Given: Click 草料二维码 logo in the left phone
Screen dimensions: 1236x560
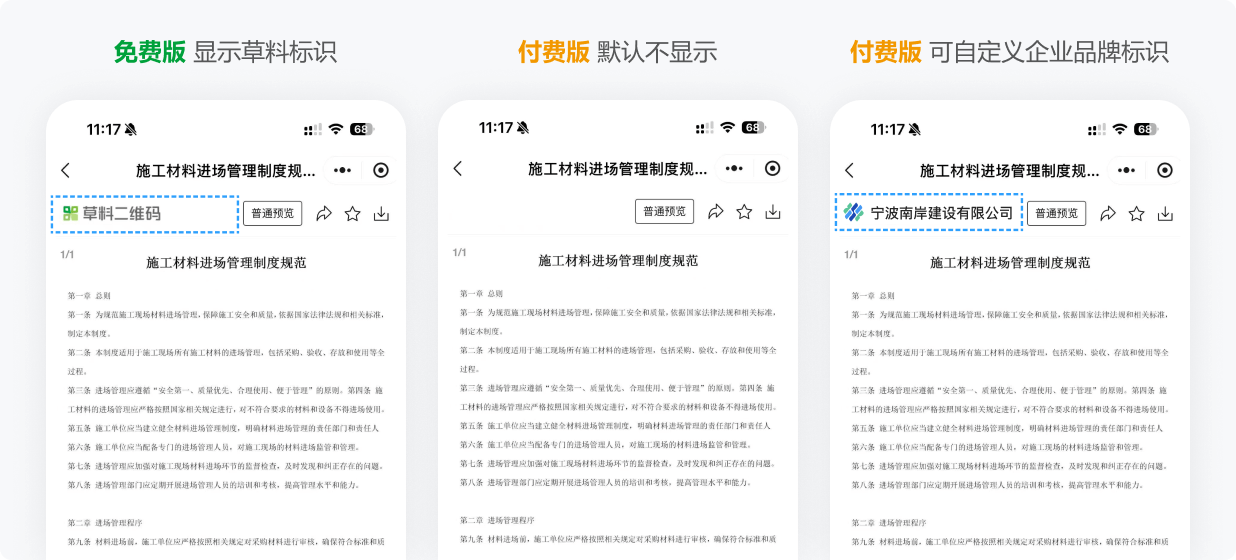Looking at the screenshot, I should click(111, 214).
